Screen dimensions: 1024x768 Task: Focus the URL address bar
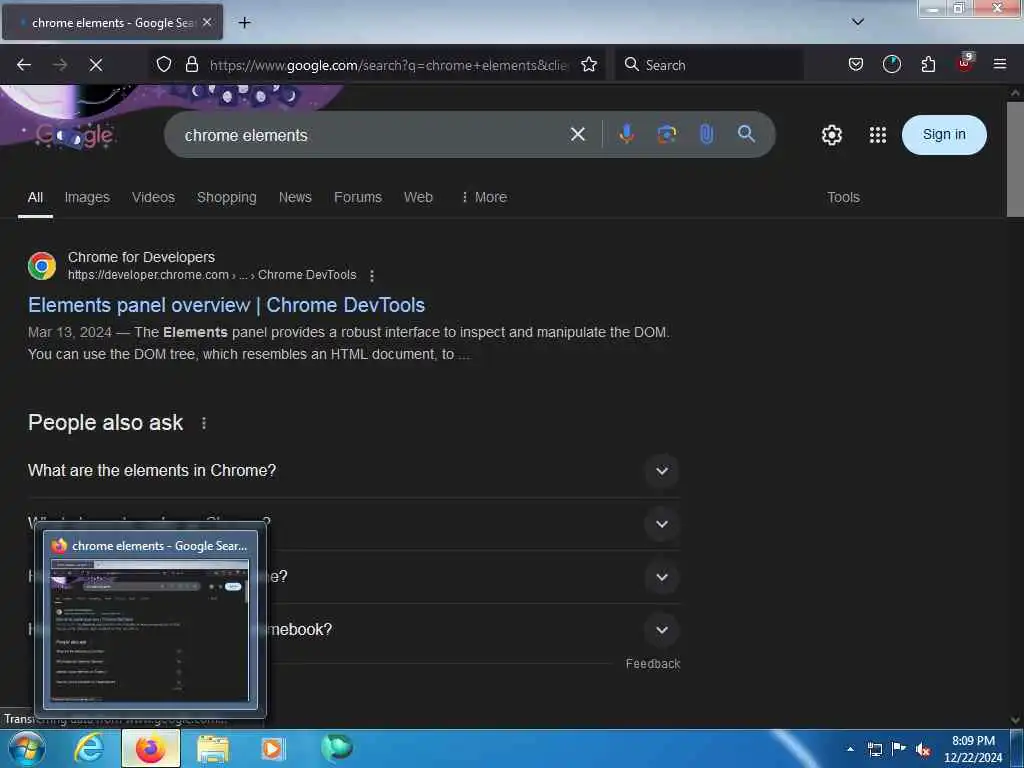[x=389, y=65]
